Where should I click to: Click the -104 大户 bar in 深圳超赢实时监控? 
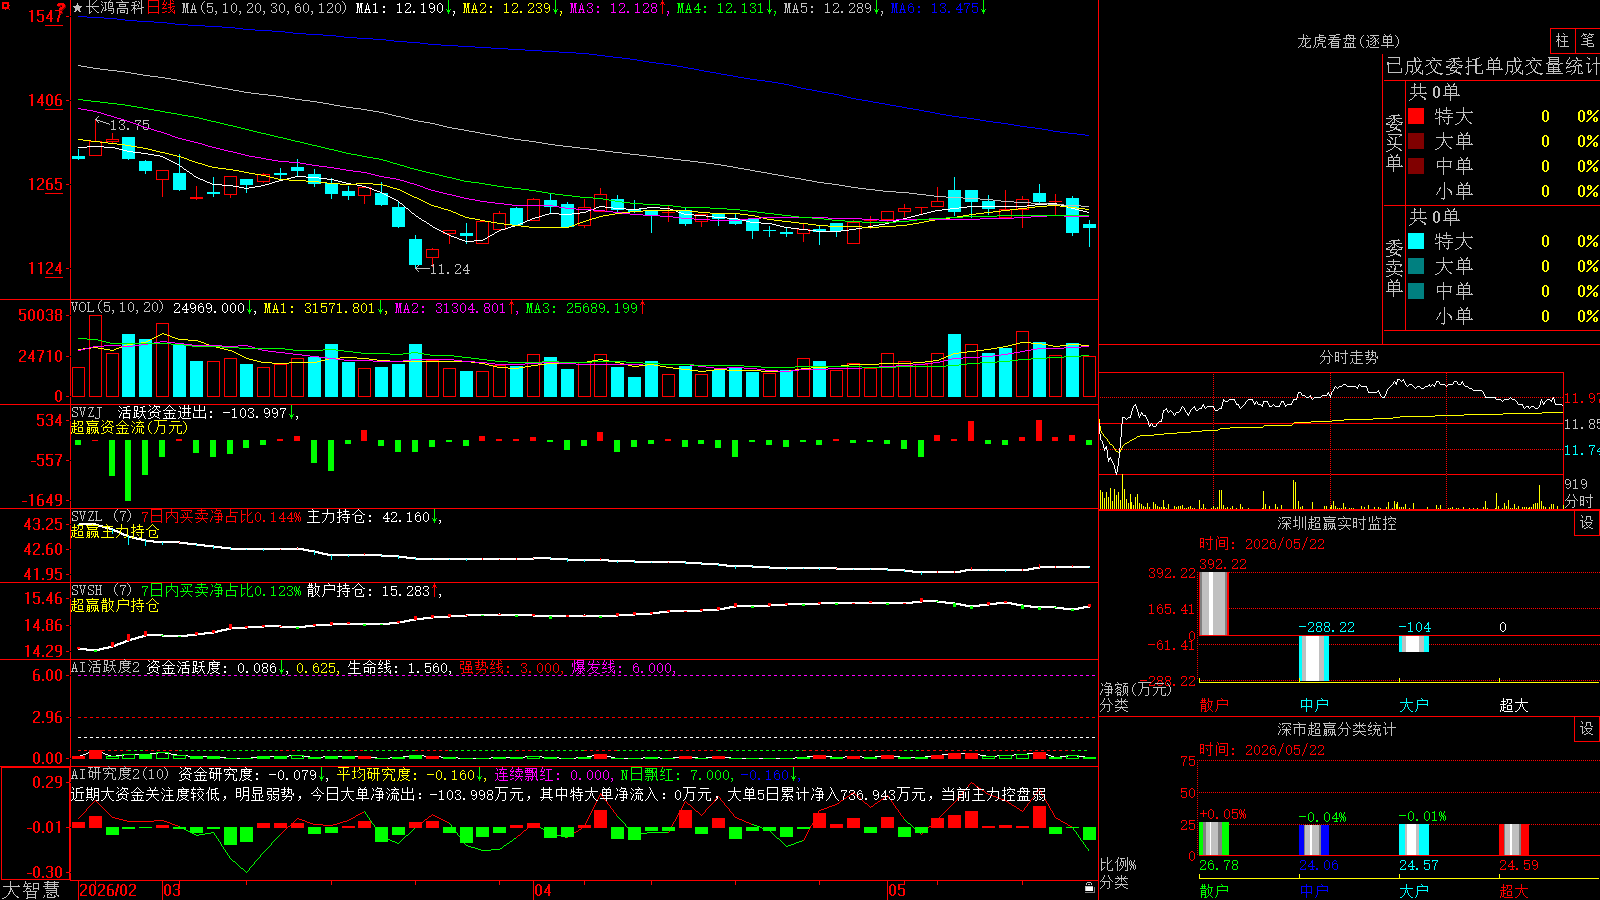[1414, 644]
